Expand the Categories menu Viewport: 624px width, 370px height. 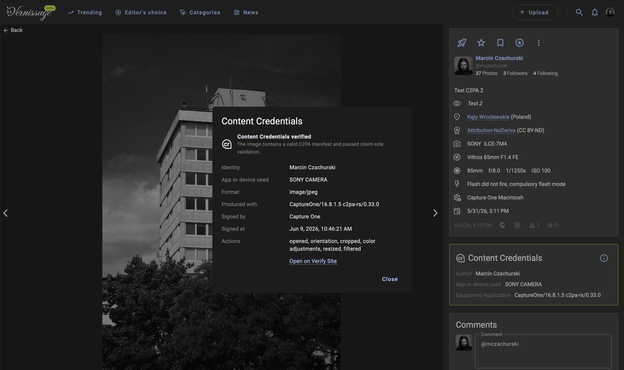point(200,12)
